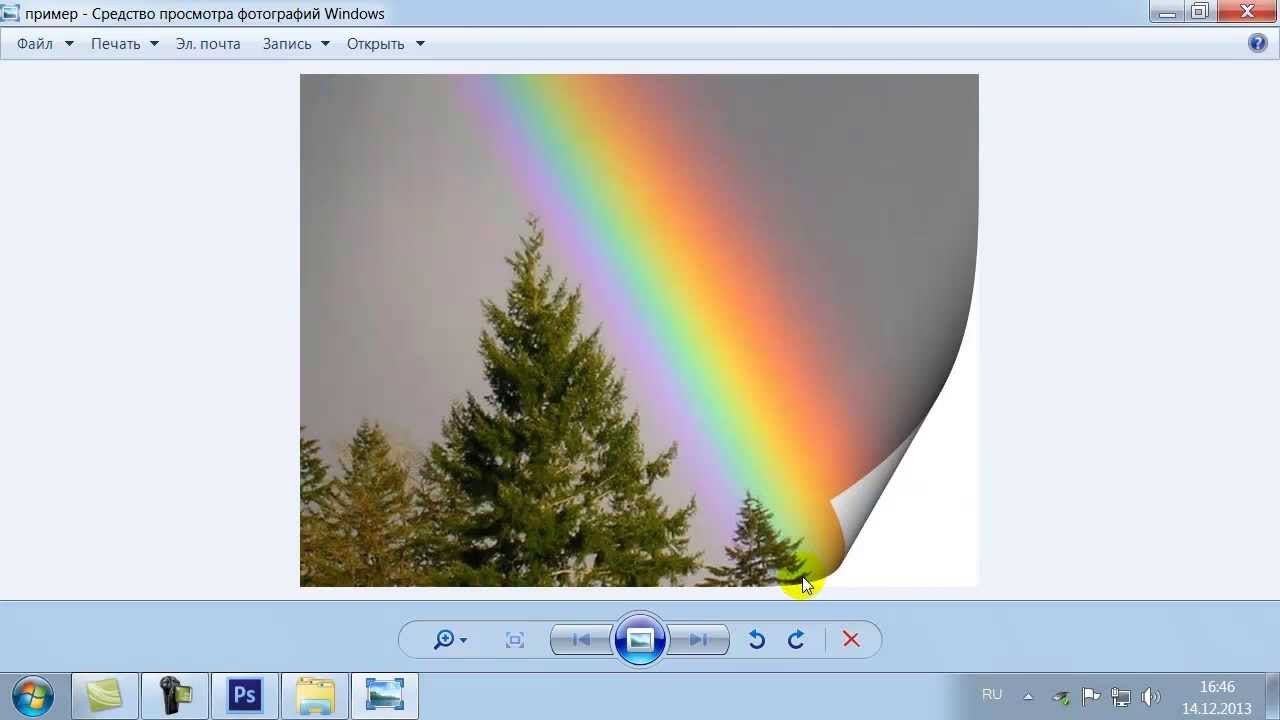
Task: Restore down the viewer window
Action: click(x=1200, y=11)
